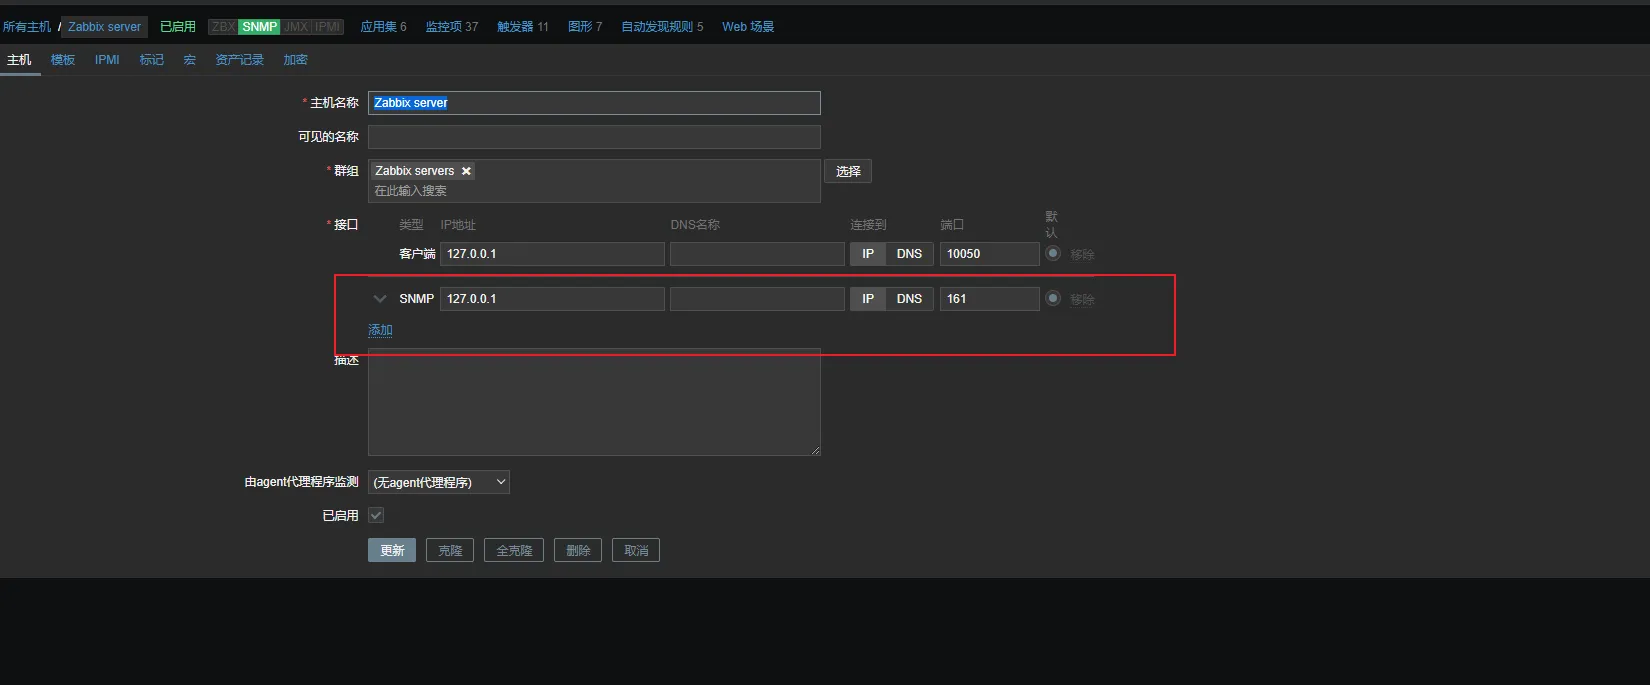Expand the SNMP interface details chevron

[380, 299]
